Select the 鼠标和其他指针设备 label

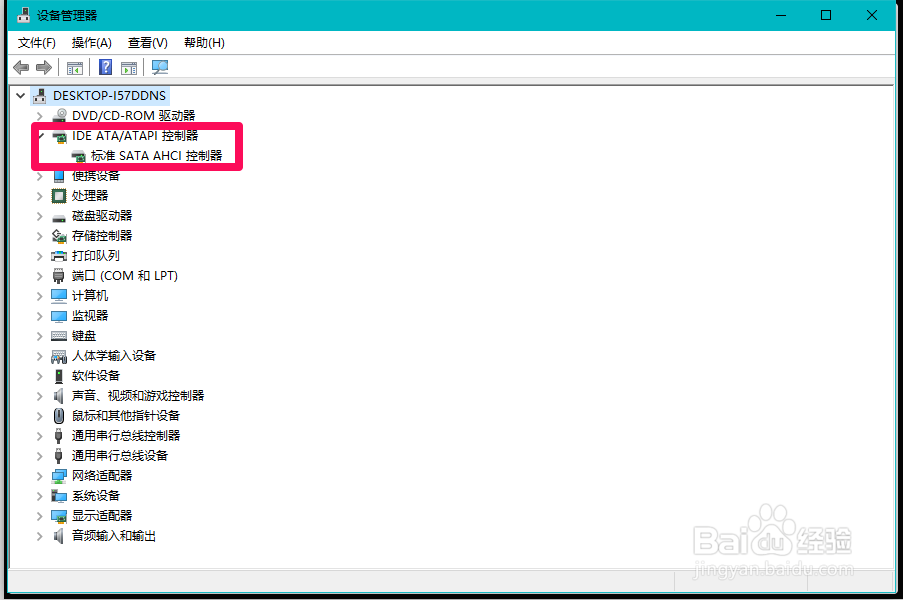click(x=126, y=416)
